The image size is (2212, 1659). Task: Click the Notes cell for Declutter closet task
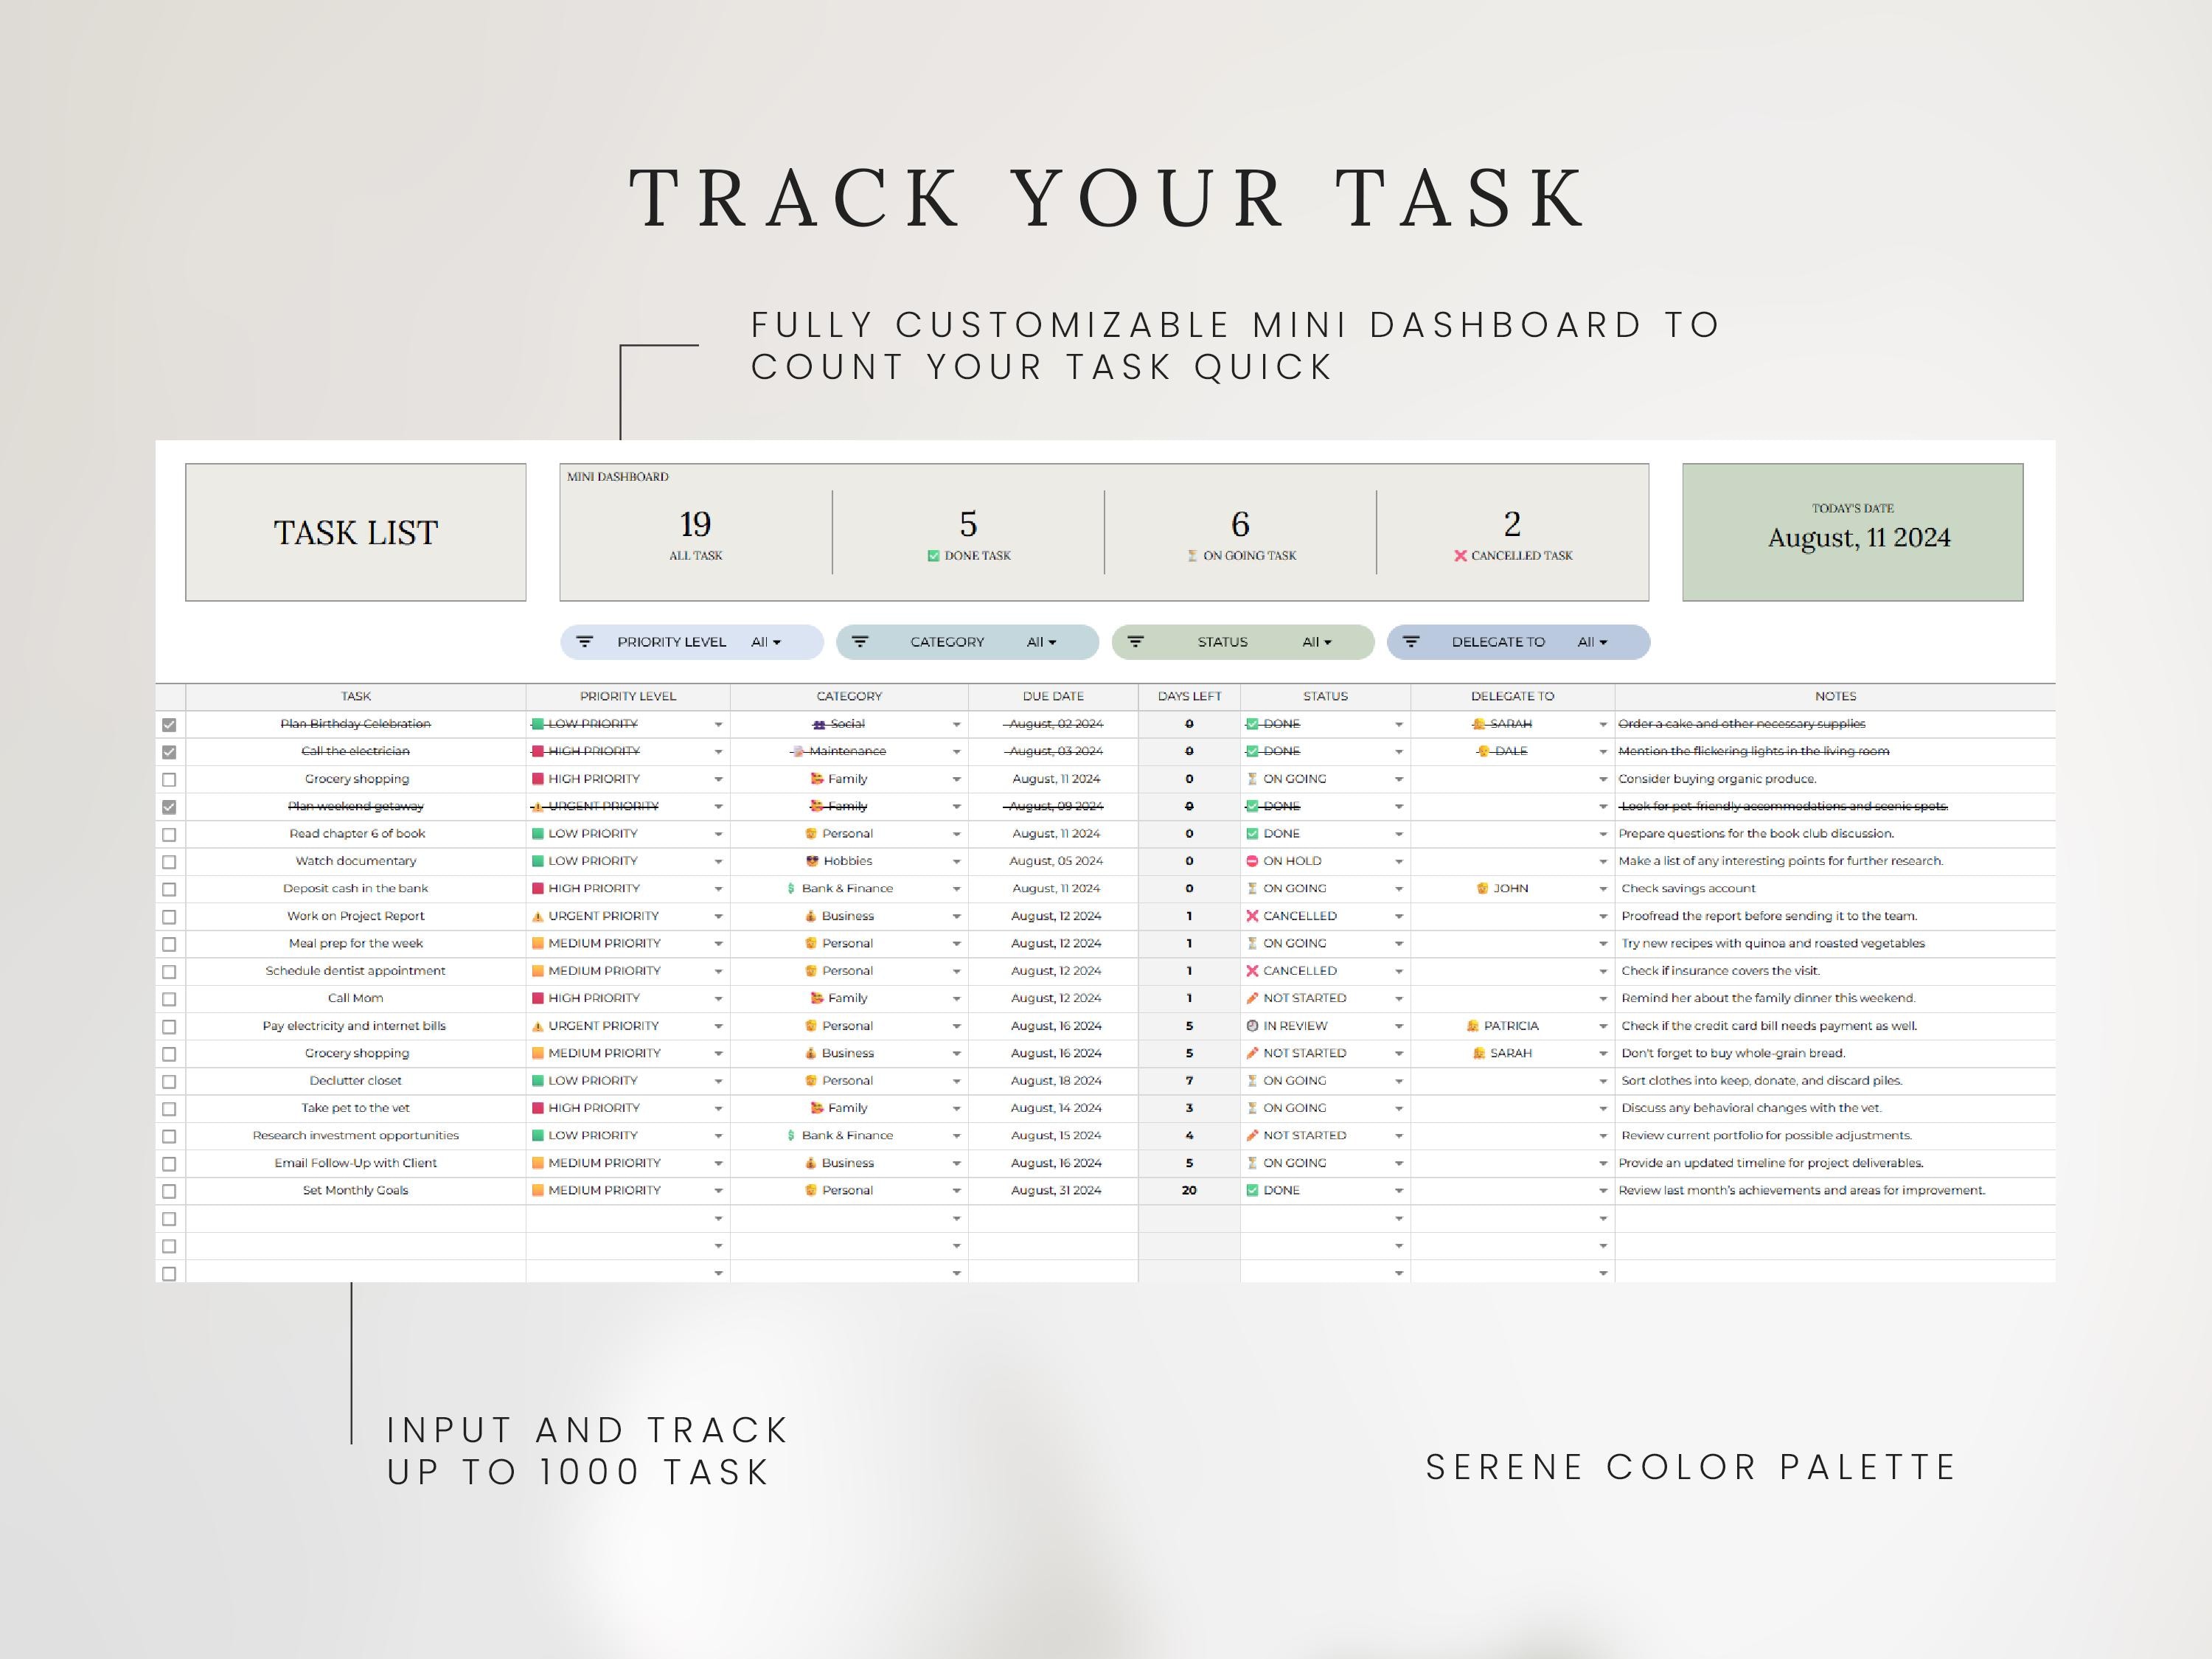[x=1800, y=1080]
